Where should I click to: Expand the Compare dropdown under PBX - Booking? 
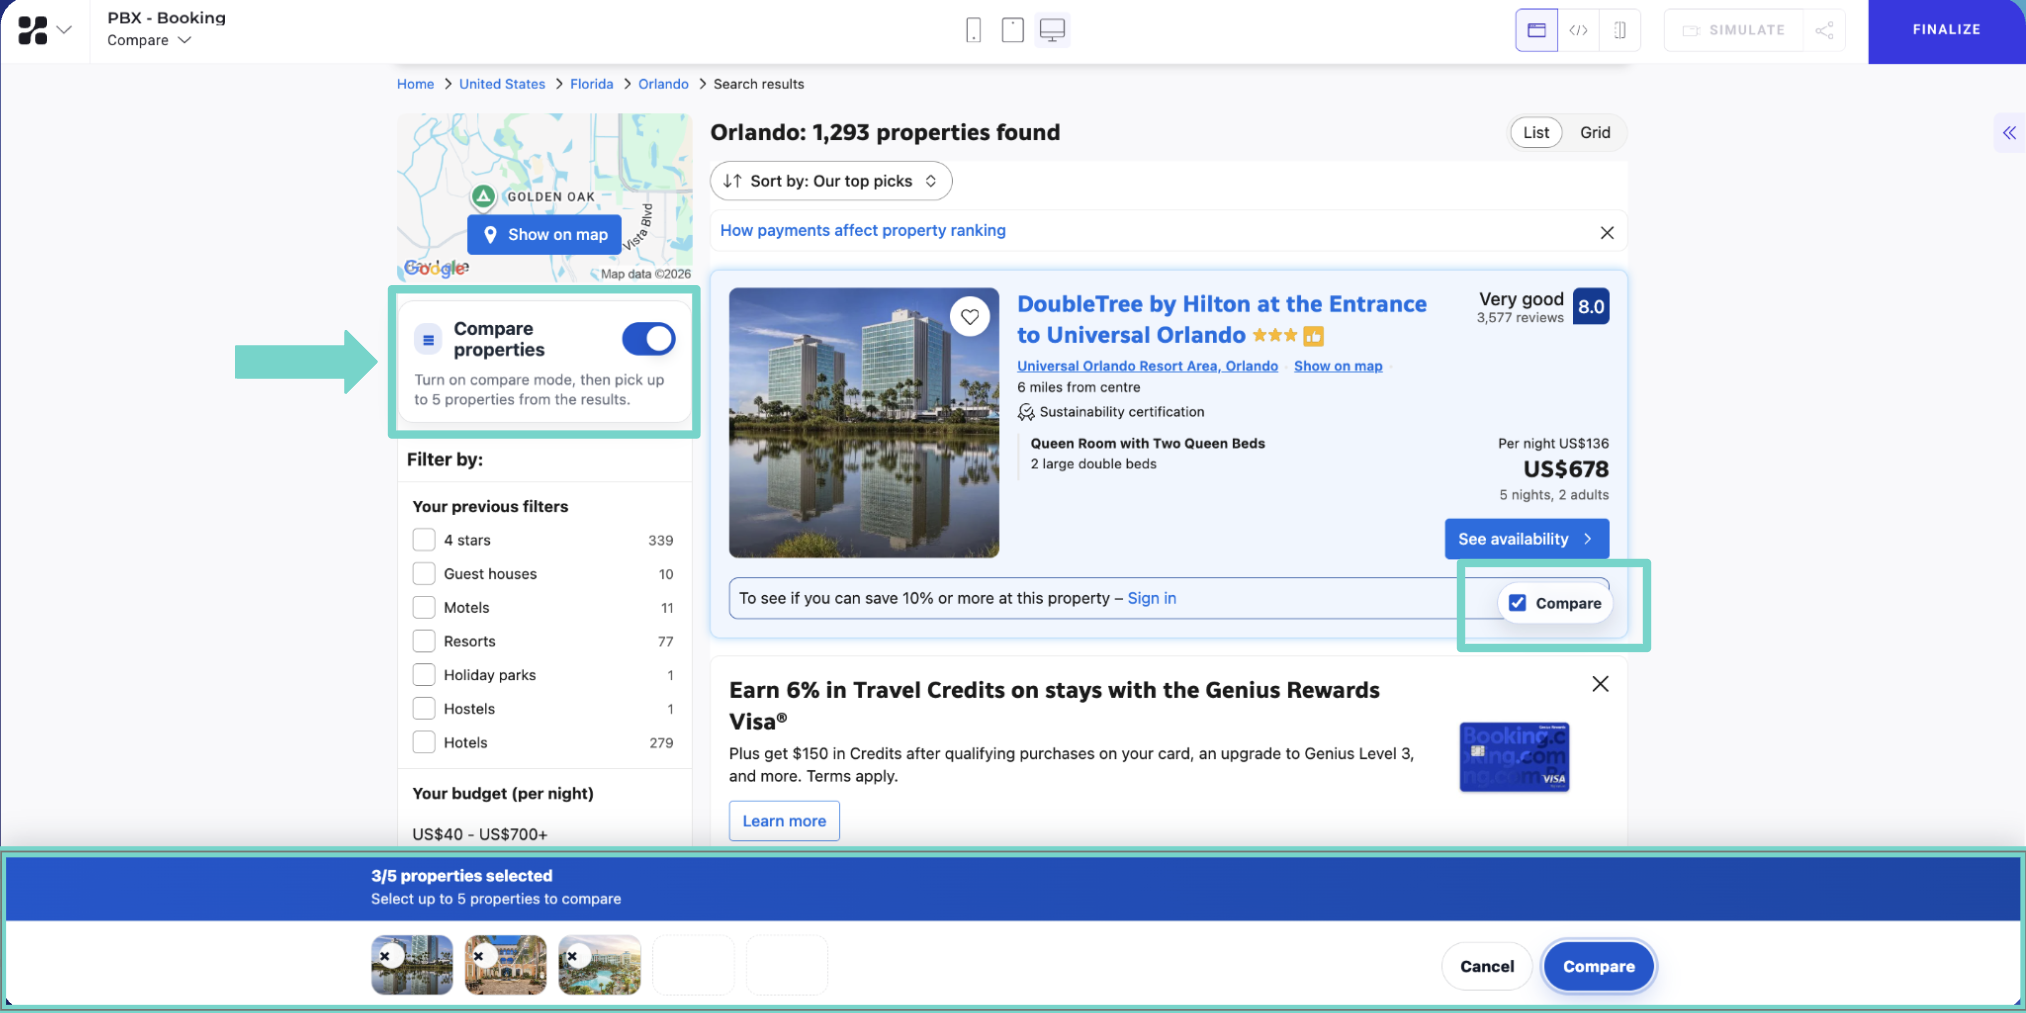(x=148, y=40)
